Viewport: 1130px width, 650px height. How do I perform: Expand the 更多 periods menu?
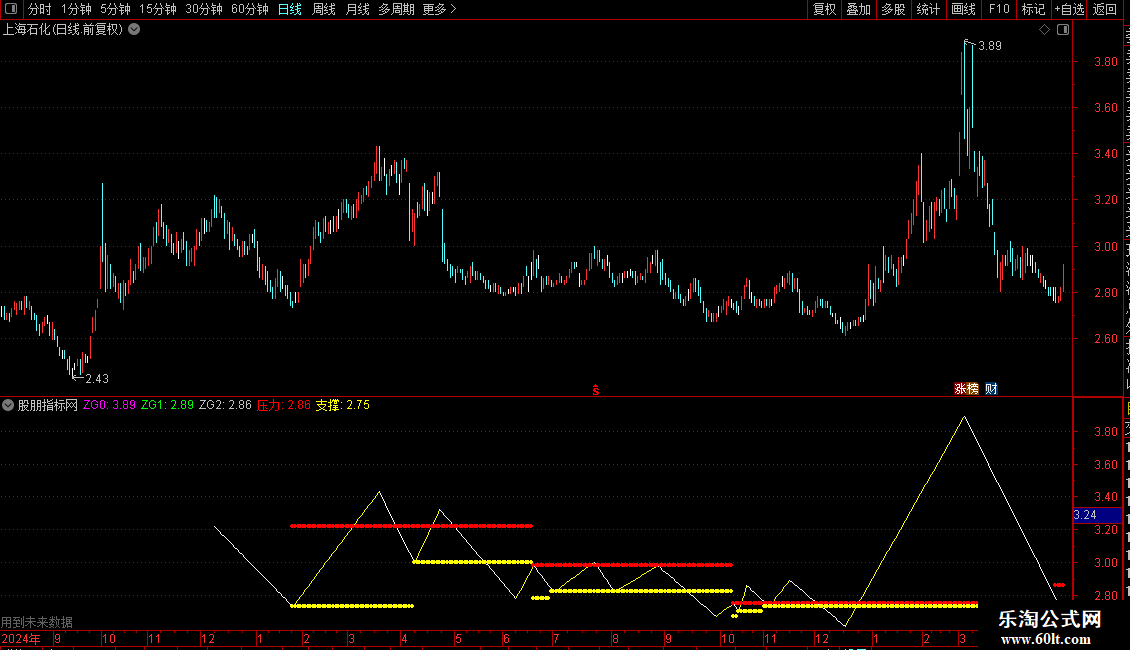(440, 9)
